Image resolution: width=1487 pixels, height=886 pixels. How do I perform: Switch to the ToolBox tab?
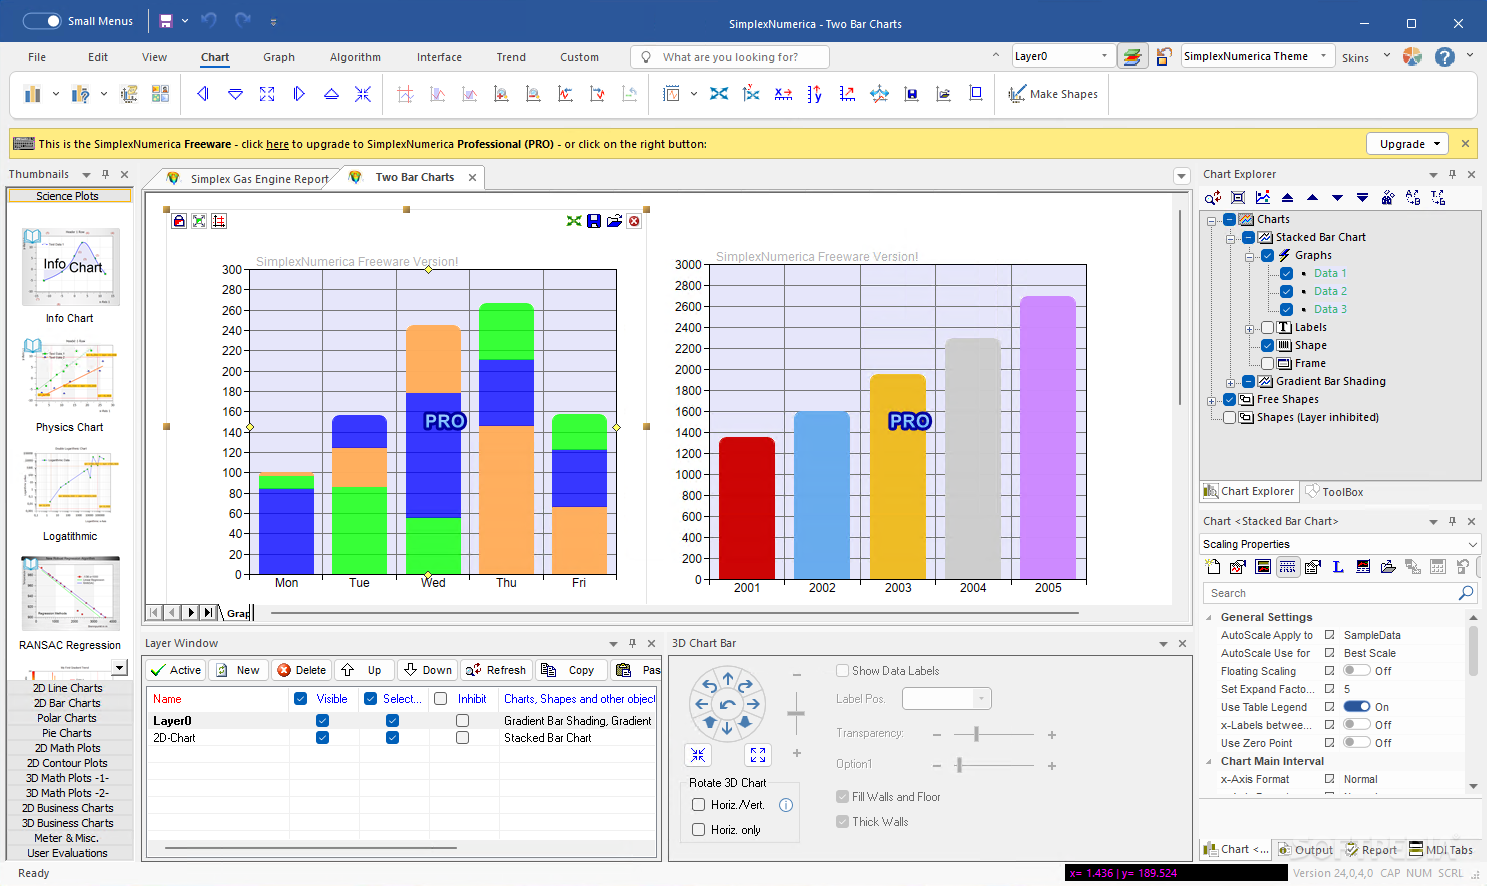click(1334, 492)
